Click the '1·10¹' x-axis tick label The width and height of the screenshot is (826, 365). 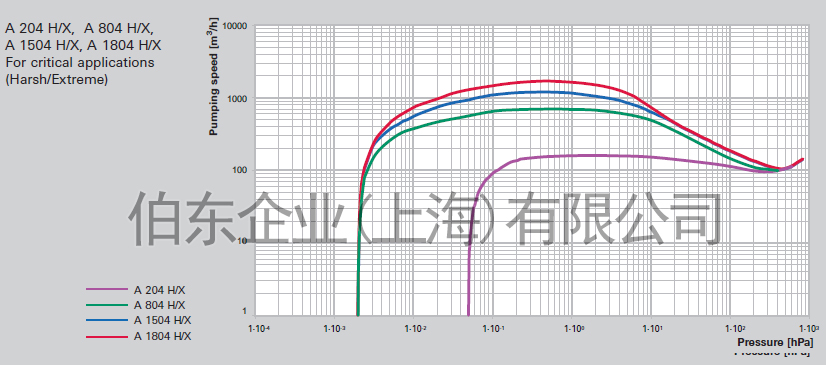[652, 328]
